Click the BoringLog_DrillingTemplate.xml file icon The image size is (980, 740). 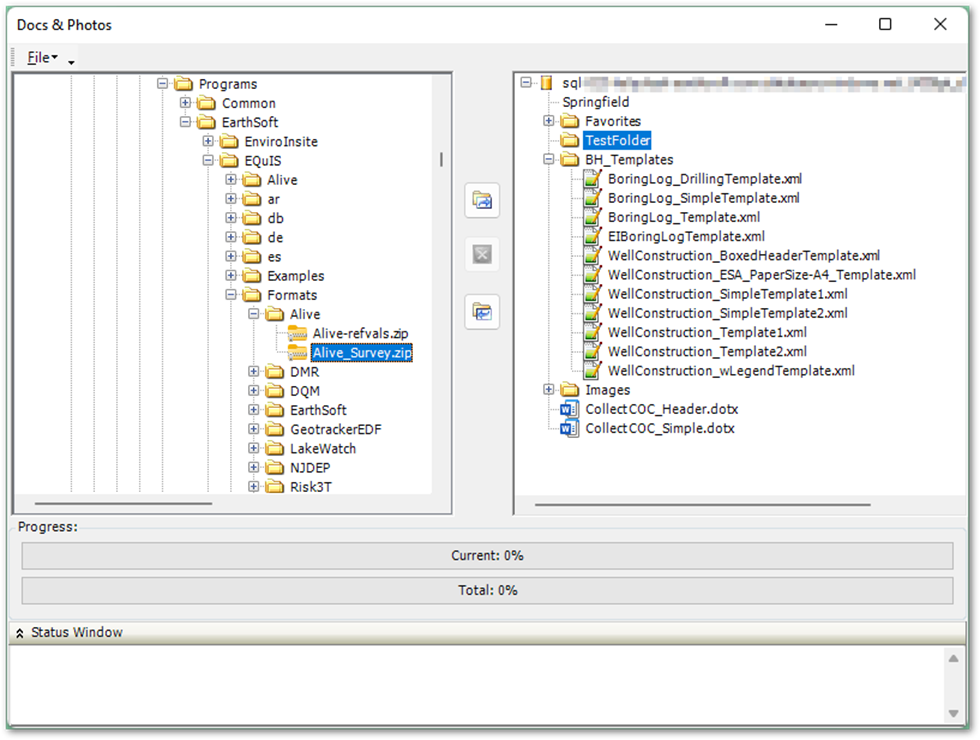click(593, 179)
